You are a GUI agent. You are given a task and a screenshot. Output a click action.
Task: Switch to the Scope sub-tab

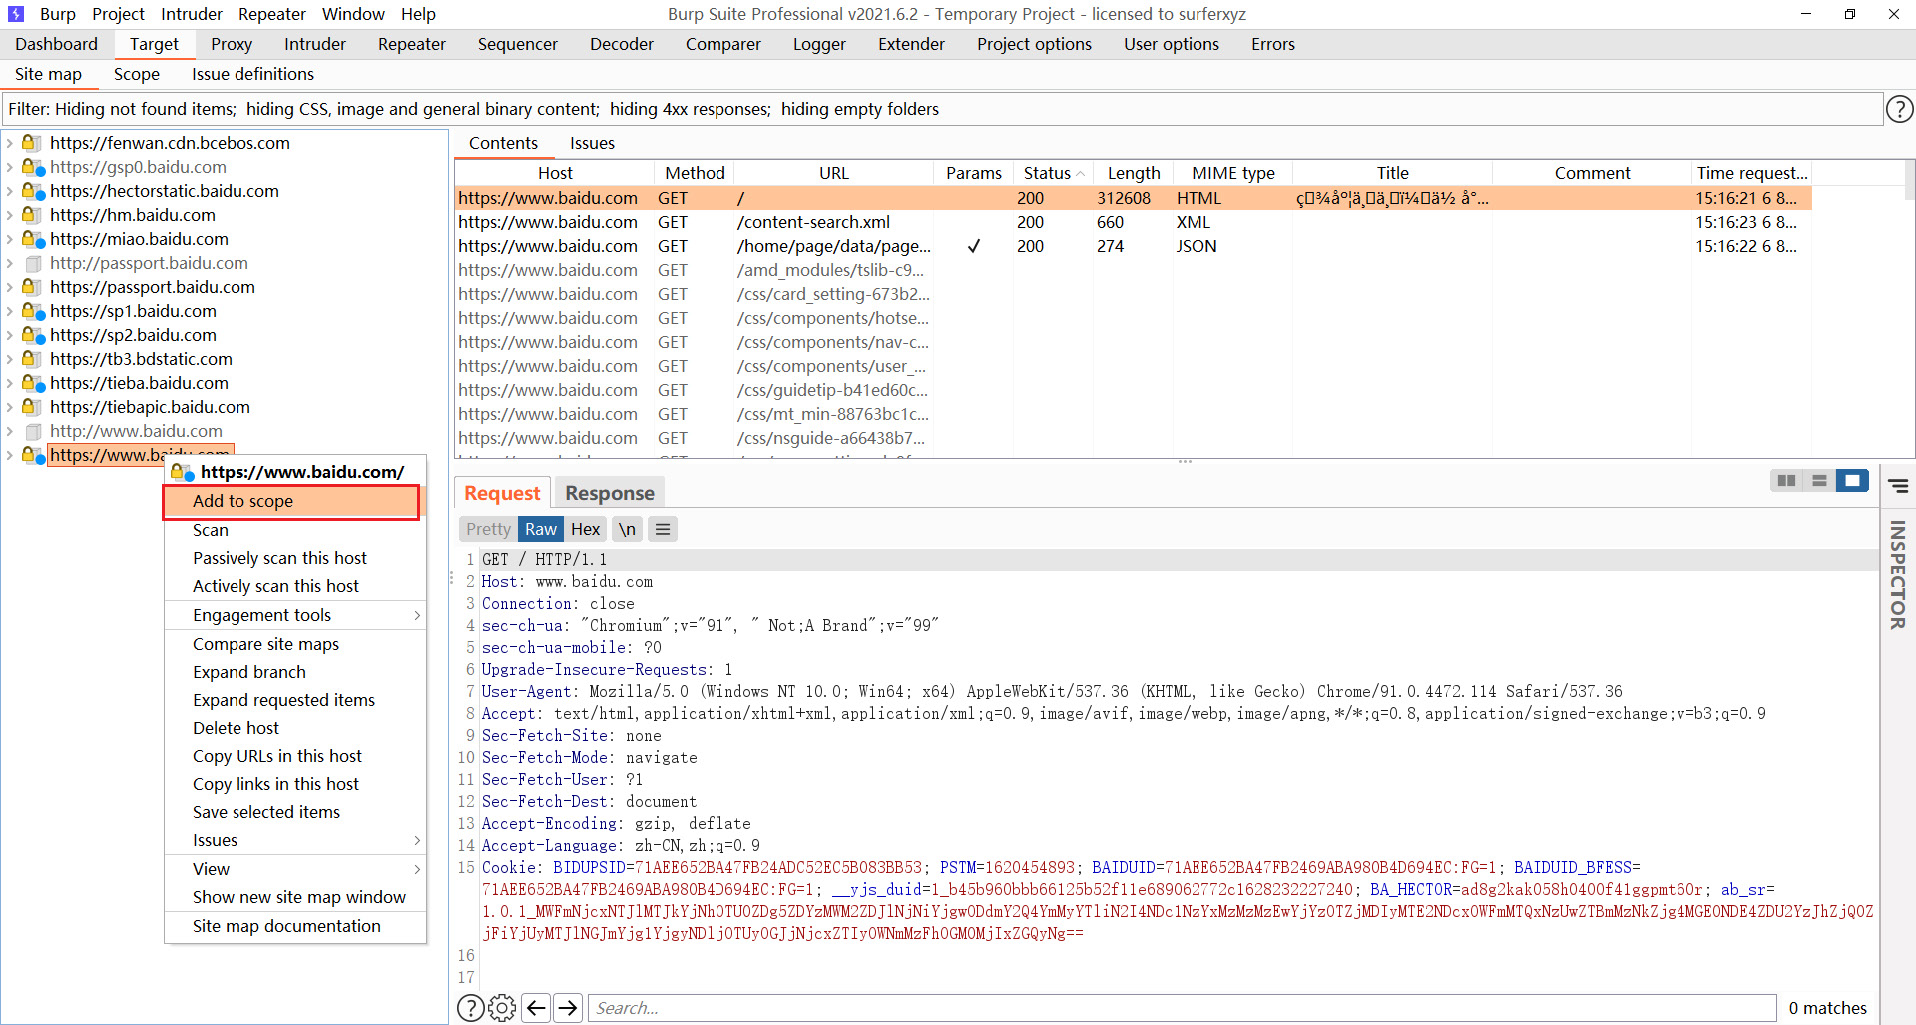coord(137,74)
